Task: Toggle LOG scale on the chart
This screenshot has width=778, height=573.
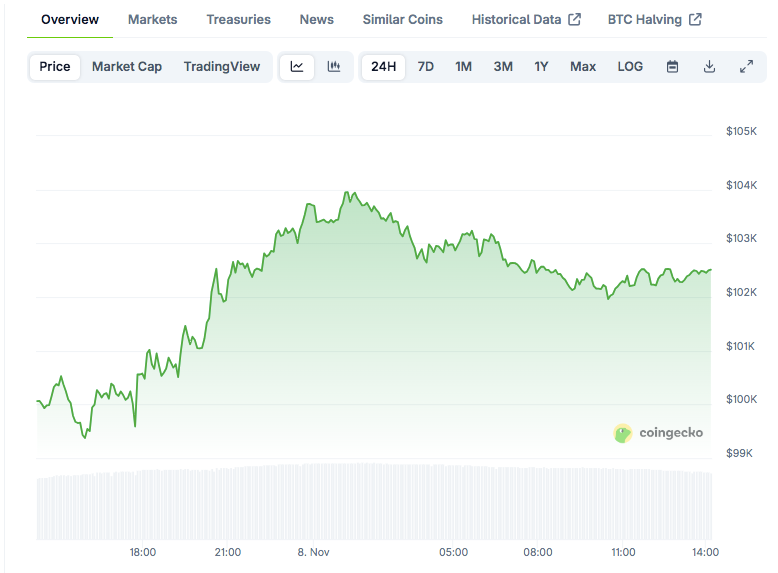Action: click(630, 67)
